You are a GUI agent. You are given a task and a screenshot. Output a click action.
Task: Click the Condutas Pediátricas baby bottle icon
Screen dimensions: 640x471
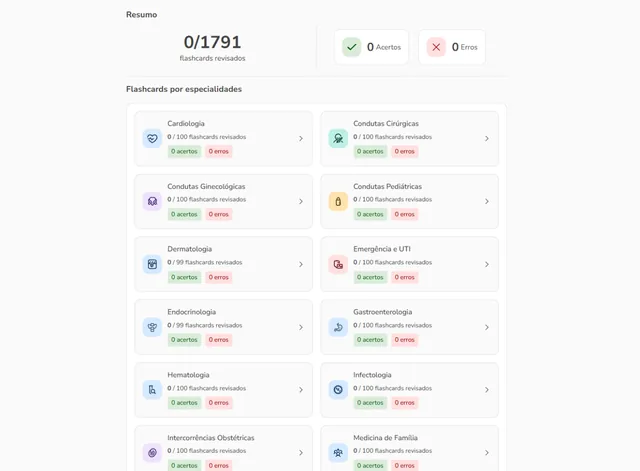[338, 201]
